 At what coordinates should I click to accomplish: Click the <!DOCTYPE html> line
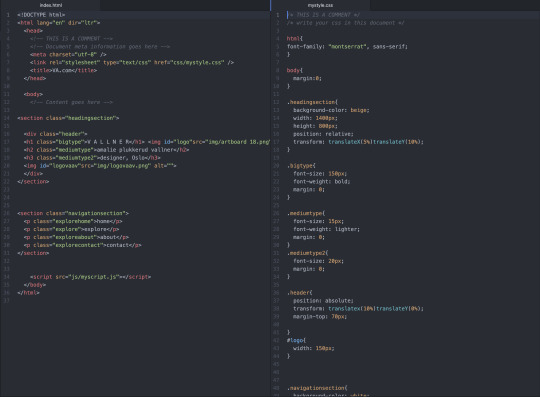coord(41,15)
